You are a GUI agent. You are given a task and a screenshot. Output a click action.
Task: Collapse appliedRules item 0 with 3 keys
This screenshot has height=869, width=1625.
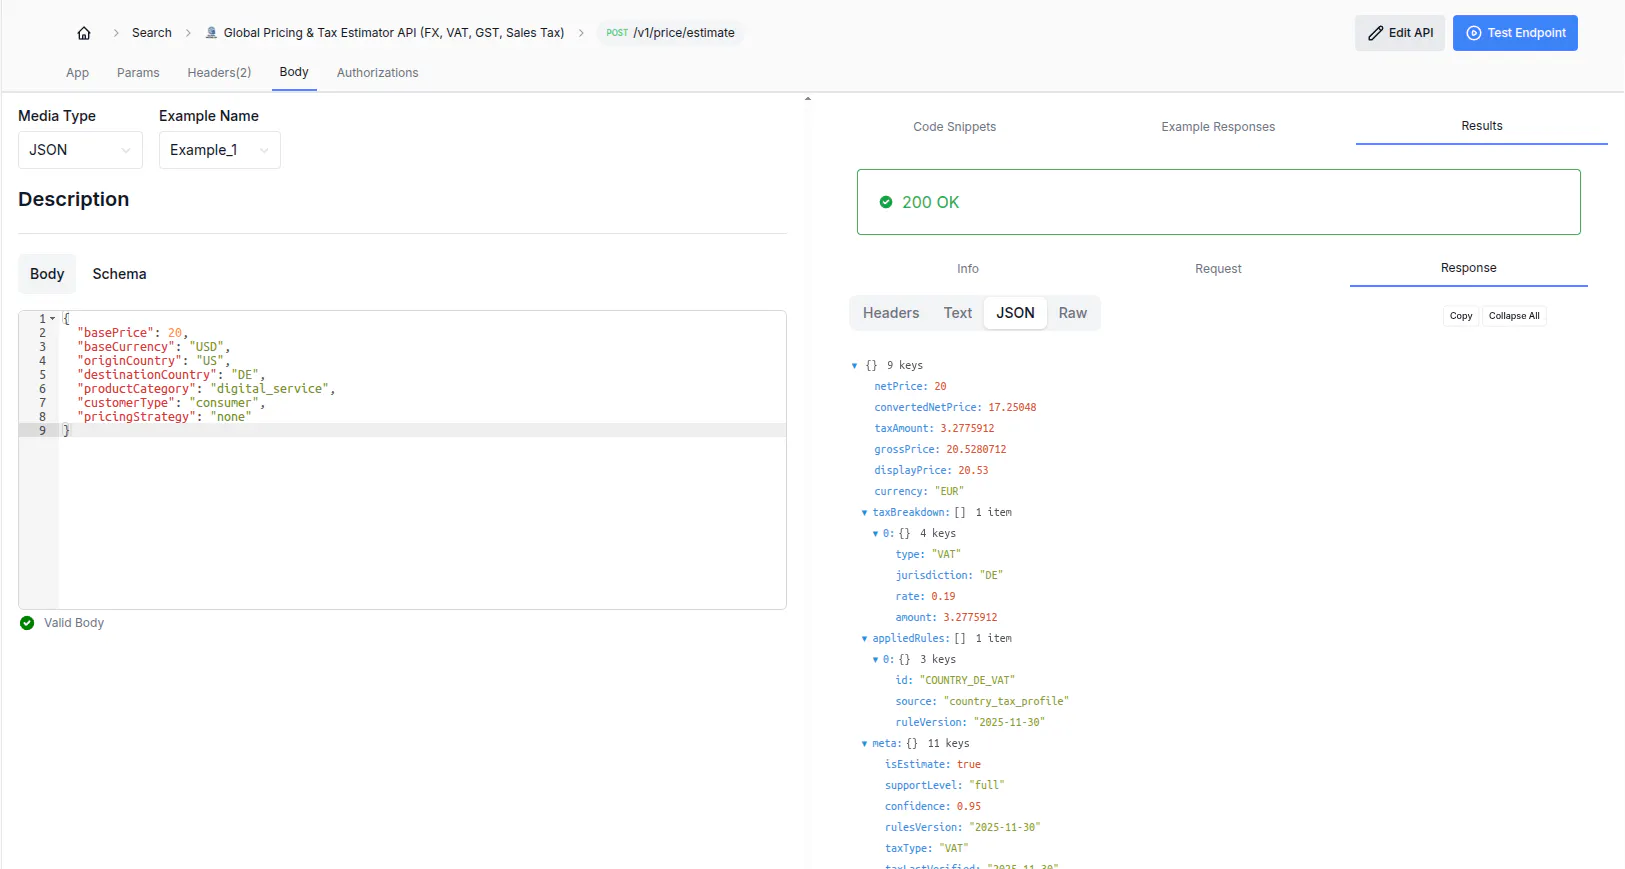click(x=875, y=660)
